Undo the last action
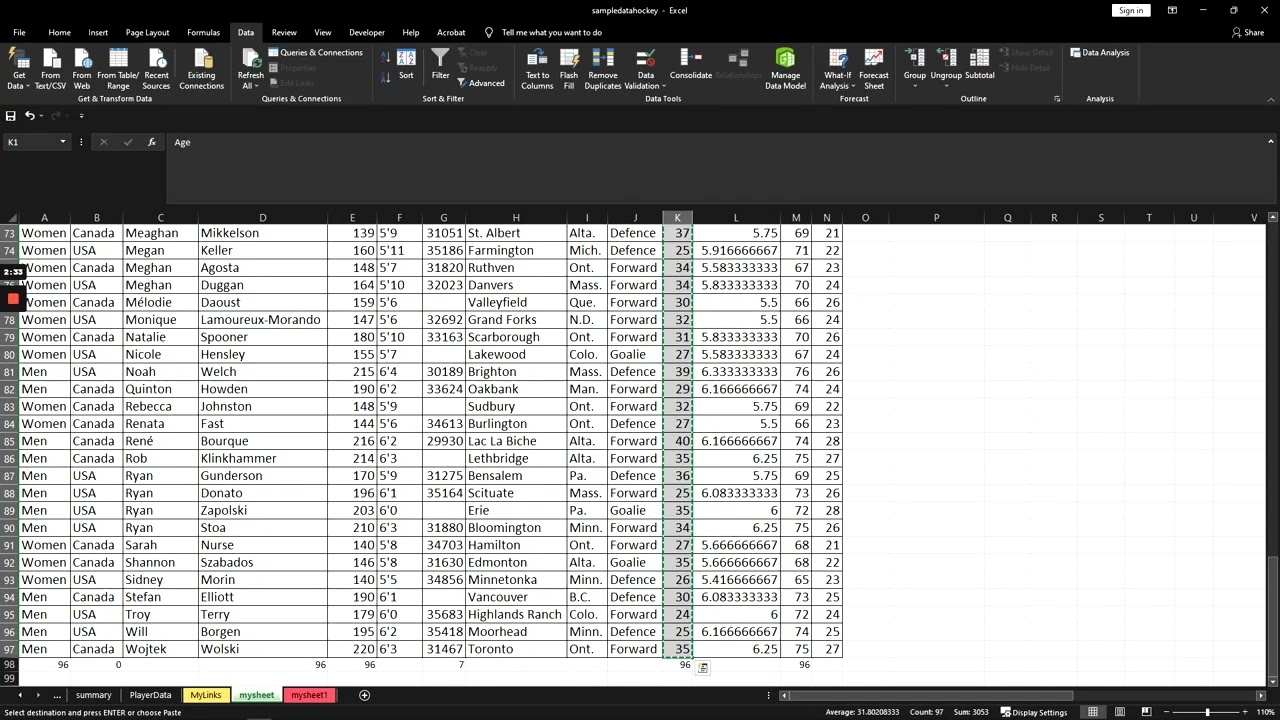1280x720 pixels. pos(30,116)
